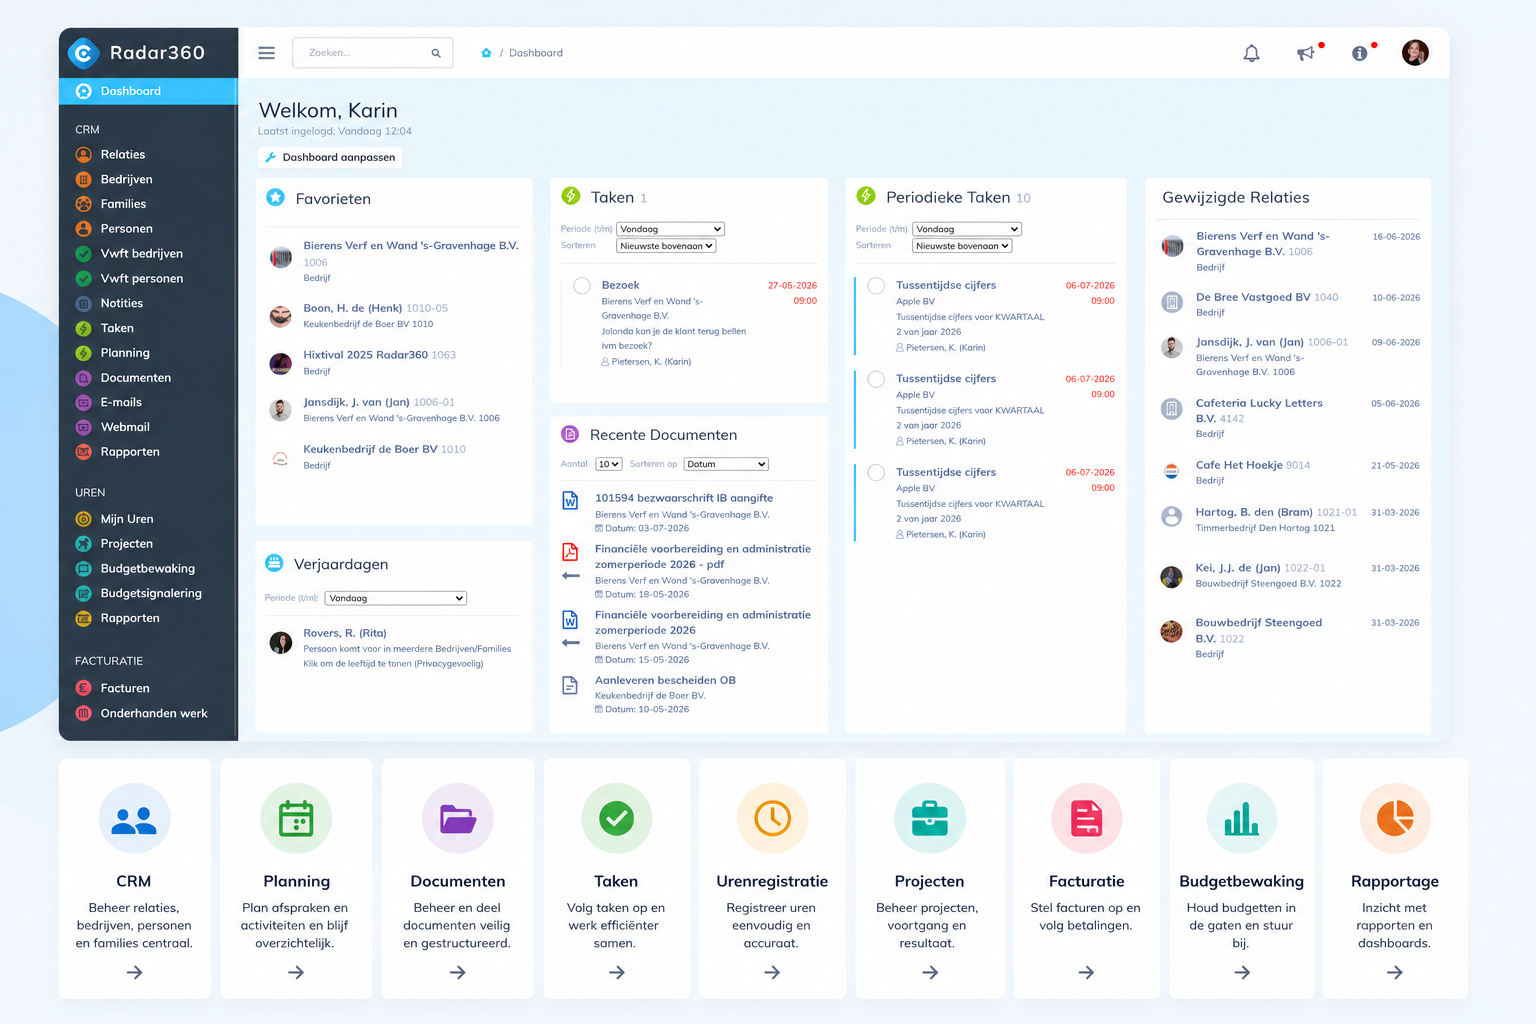Click the Zoeken search field
The height and width of the screenshot is (1024, 1536).
(372, 53)
